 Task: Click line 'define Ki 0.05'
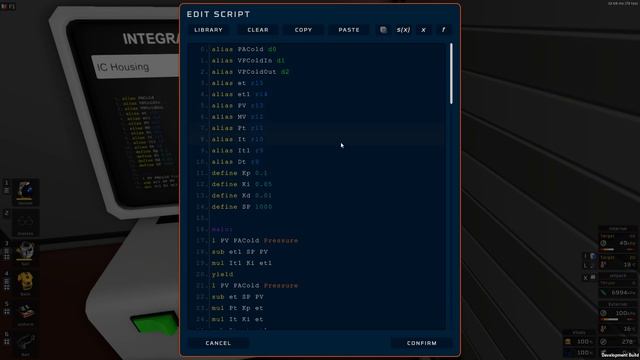[241, 184]
